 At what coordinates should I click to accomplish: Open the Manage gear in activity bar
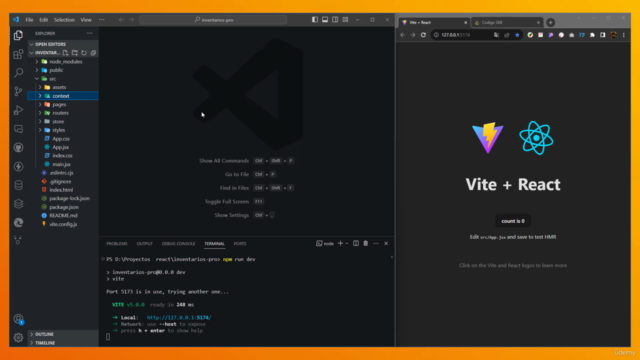tap(18, 338)
